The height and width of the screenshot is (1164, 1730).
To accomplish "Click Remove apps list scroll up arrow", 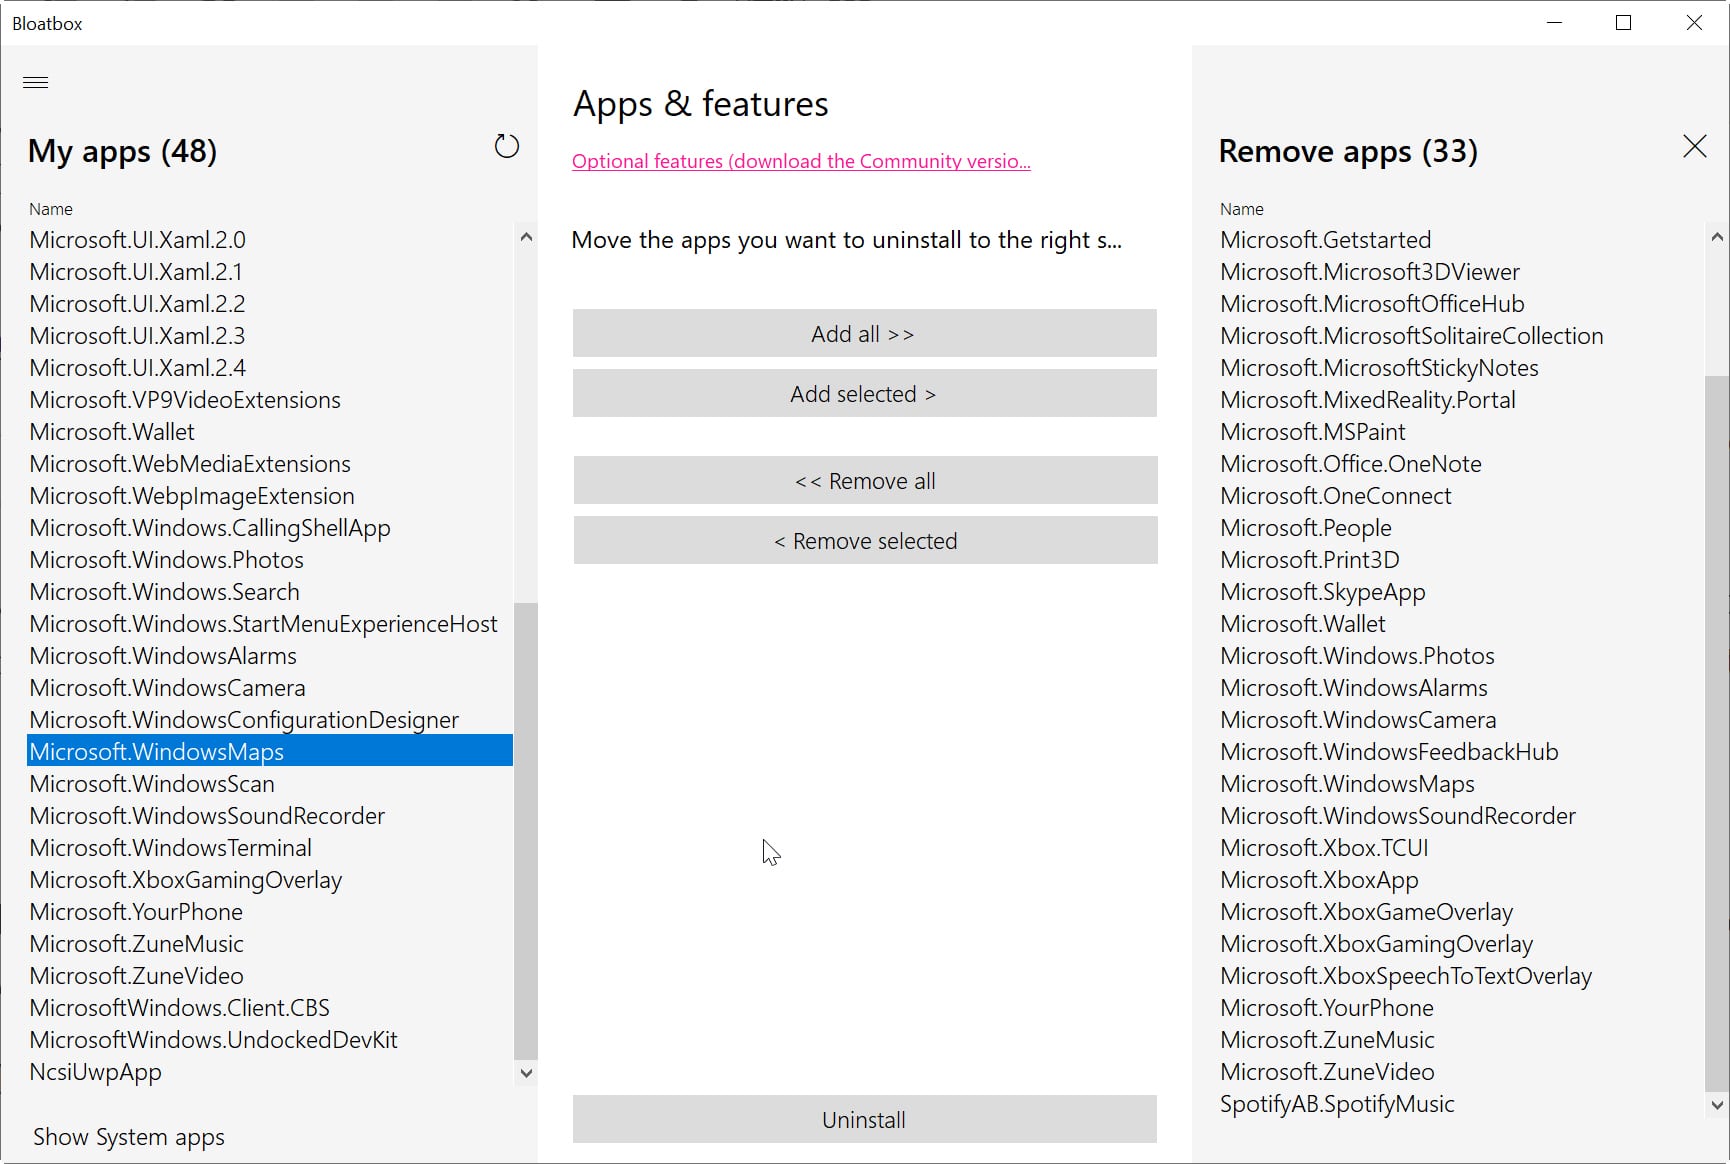I will 1717,238.
